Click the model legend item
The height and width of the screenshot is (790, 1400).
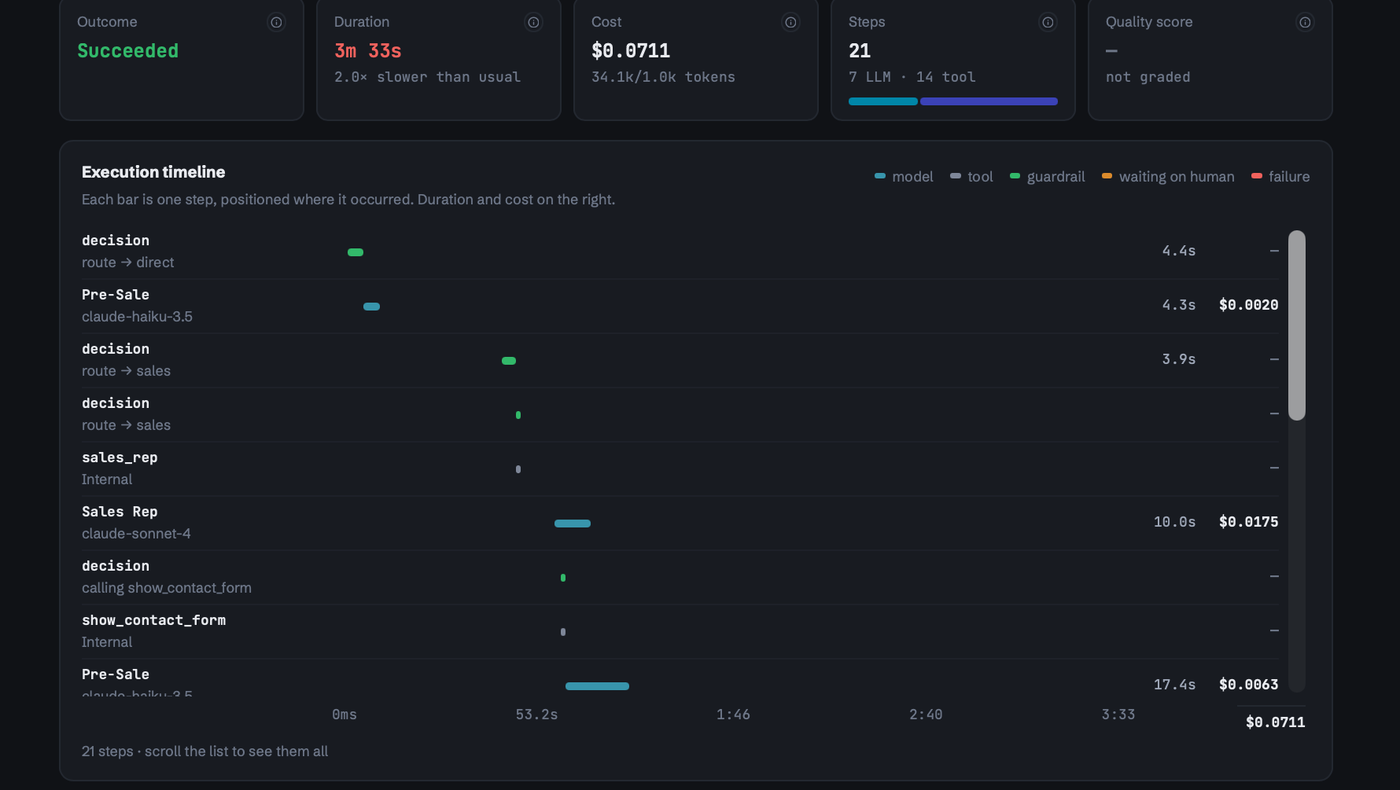[x=904, y=177]
